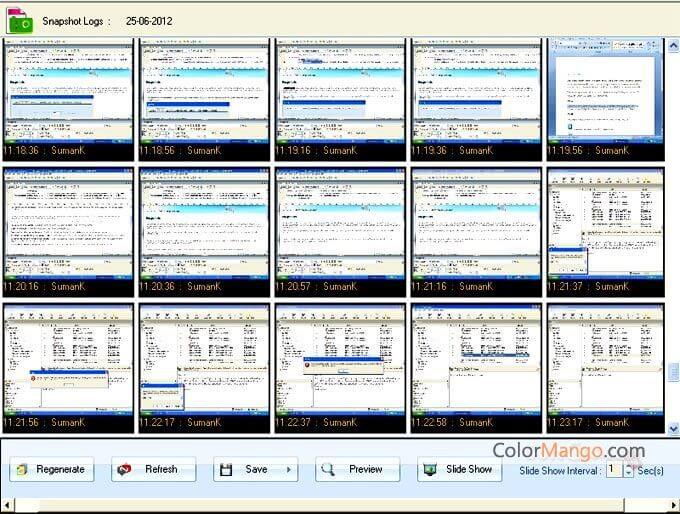Click the Regenerate button
680x514 pixels.
tap(49, 469)
